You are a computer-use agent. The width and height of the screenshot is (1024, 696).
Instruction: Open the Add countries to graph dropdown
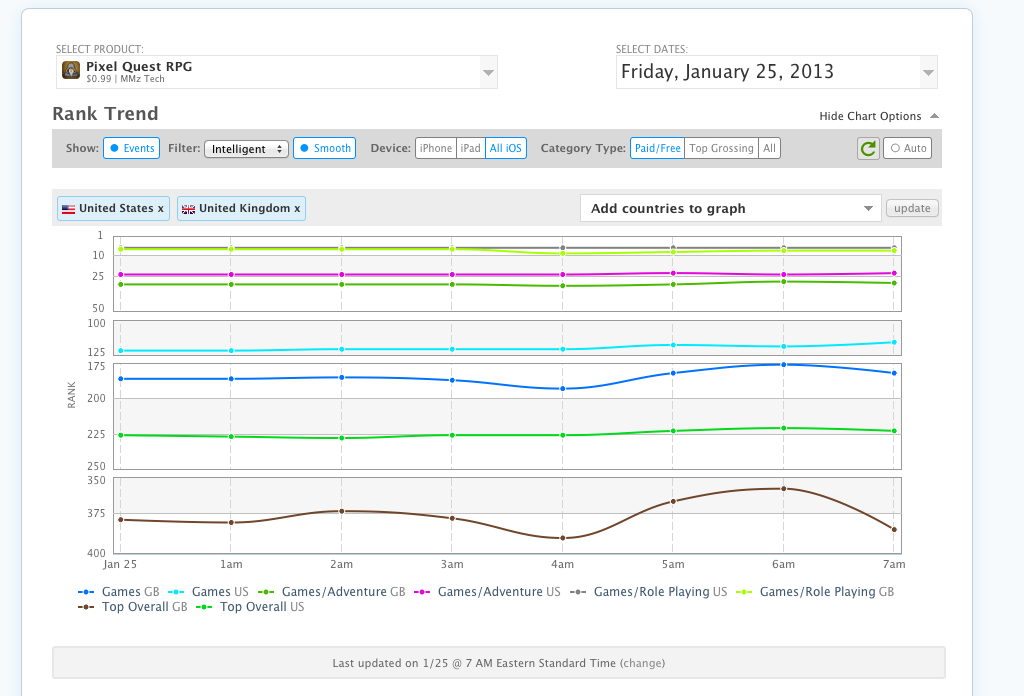click(730, 208)
